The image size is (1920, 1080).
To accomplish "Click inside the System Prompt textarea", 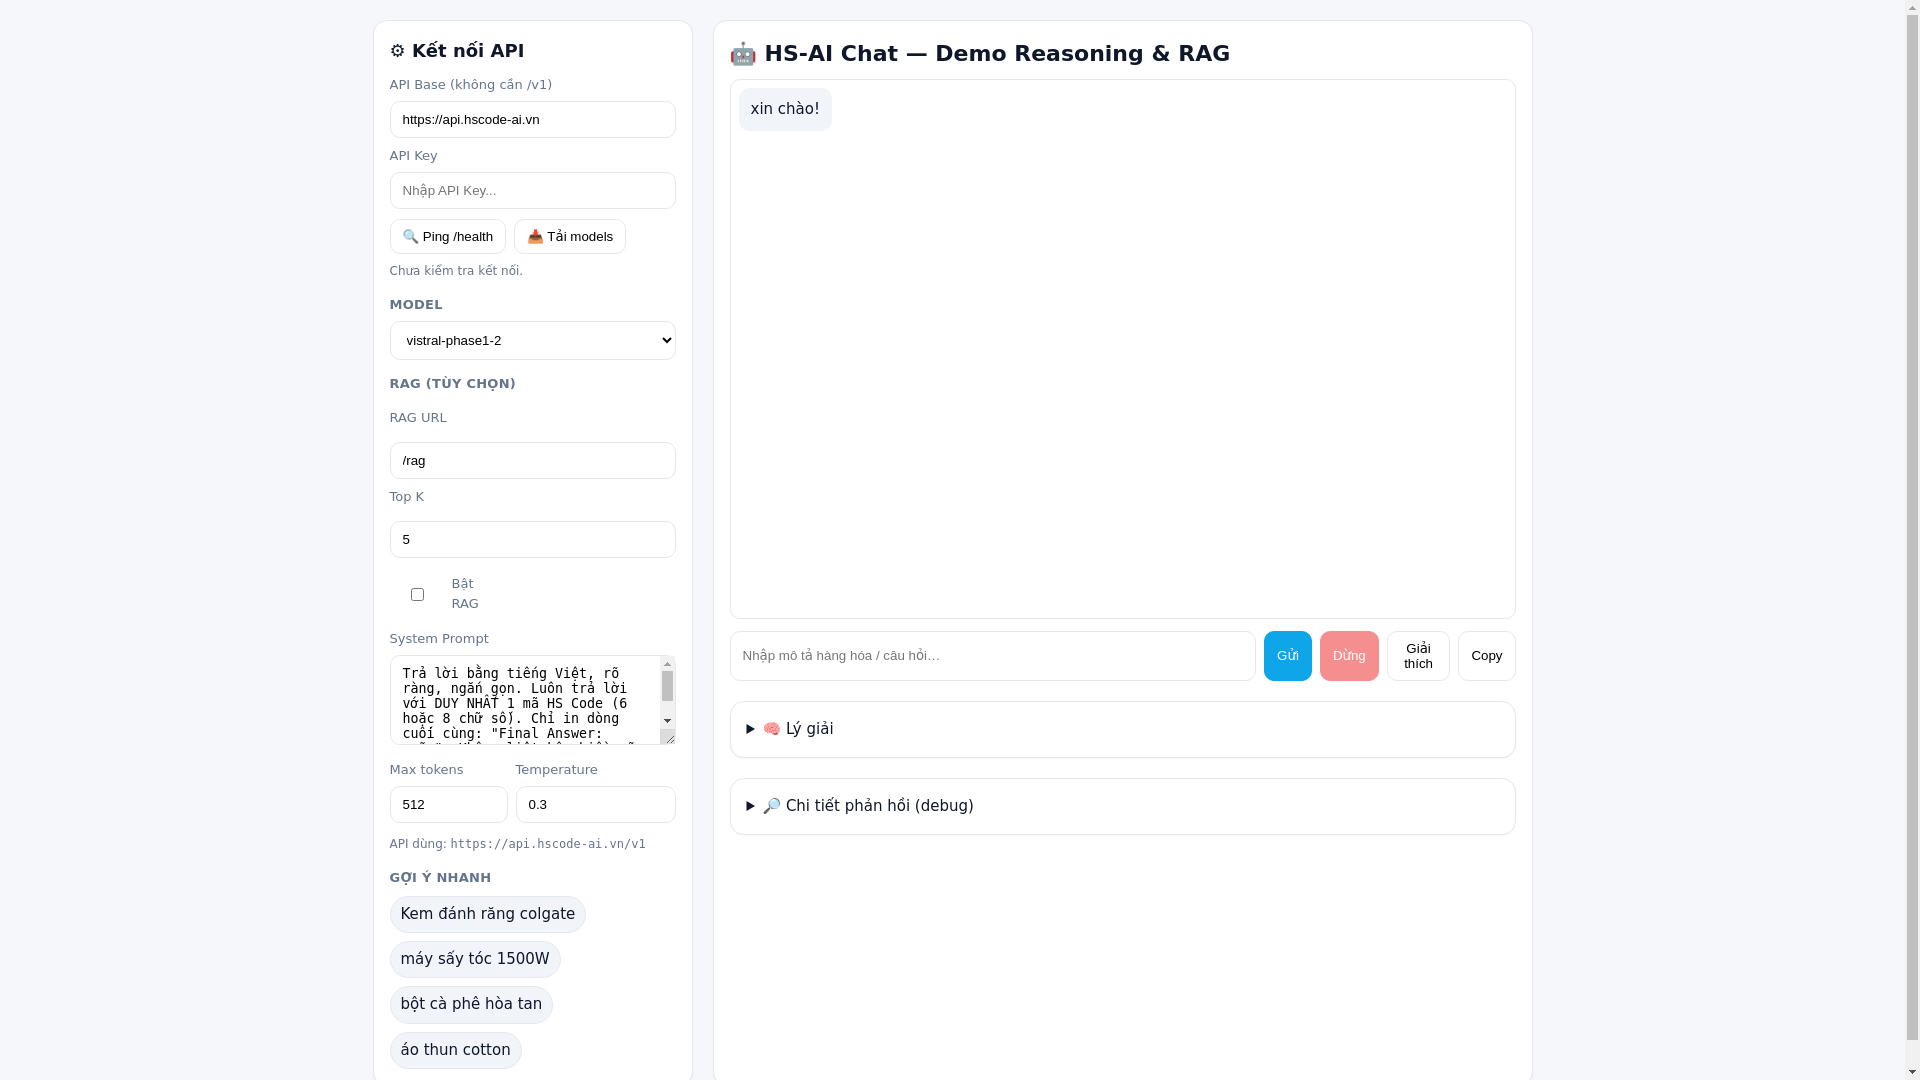I will [525, 700].
